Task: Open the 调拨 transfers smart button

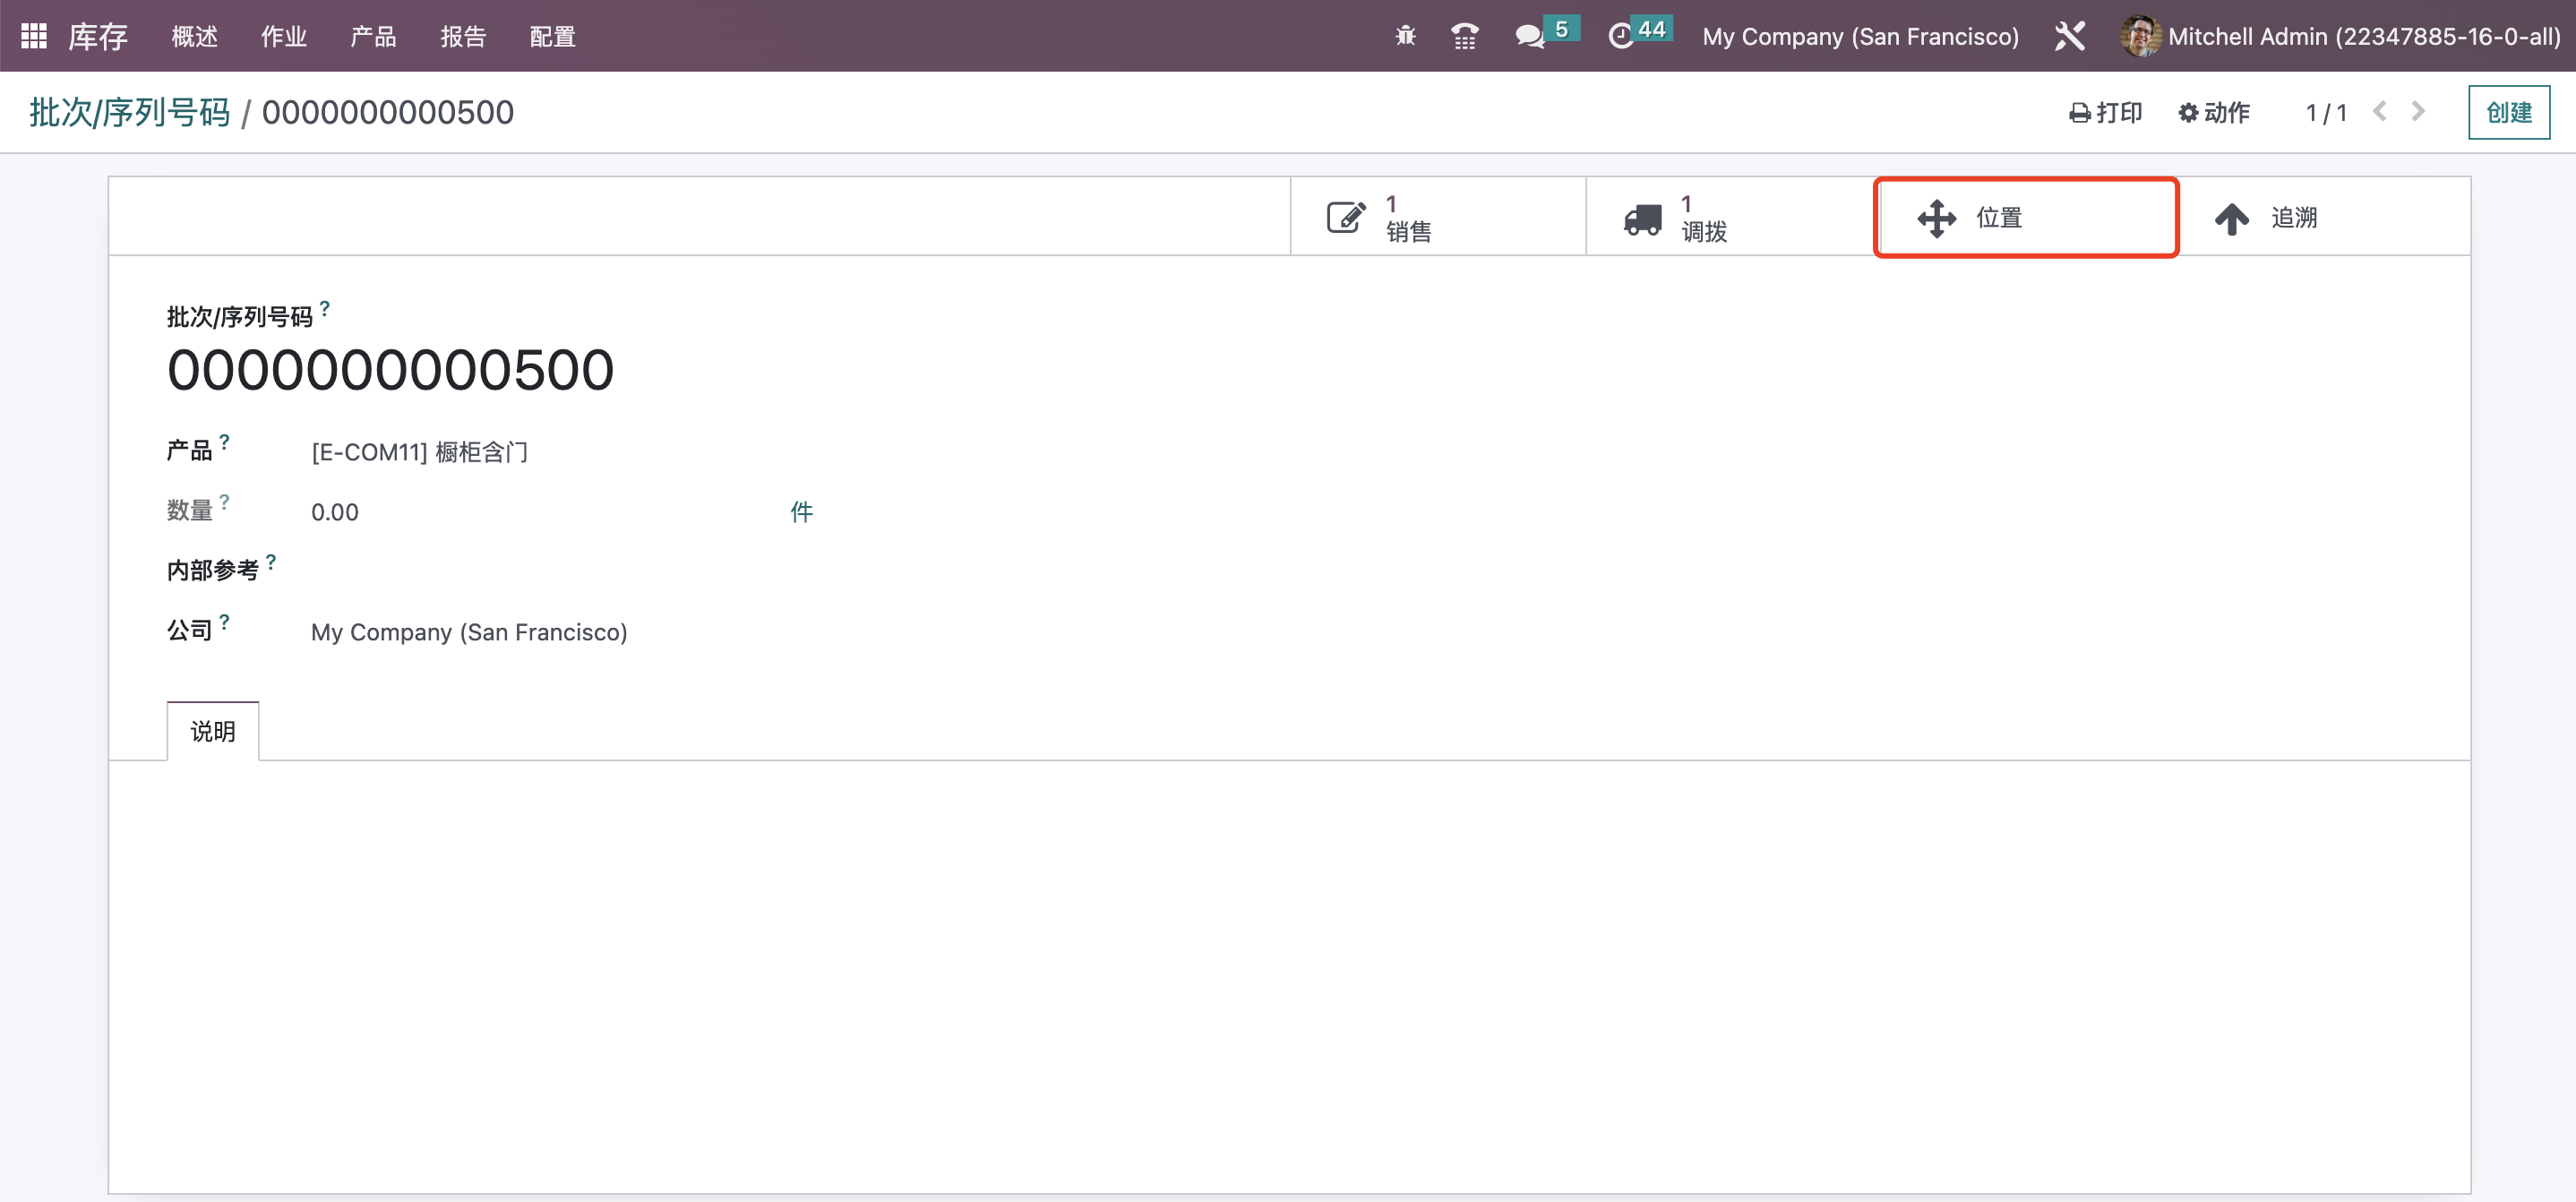Action: pyautogui.click(x=1732, y=217)
